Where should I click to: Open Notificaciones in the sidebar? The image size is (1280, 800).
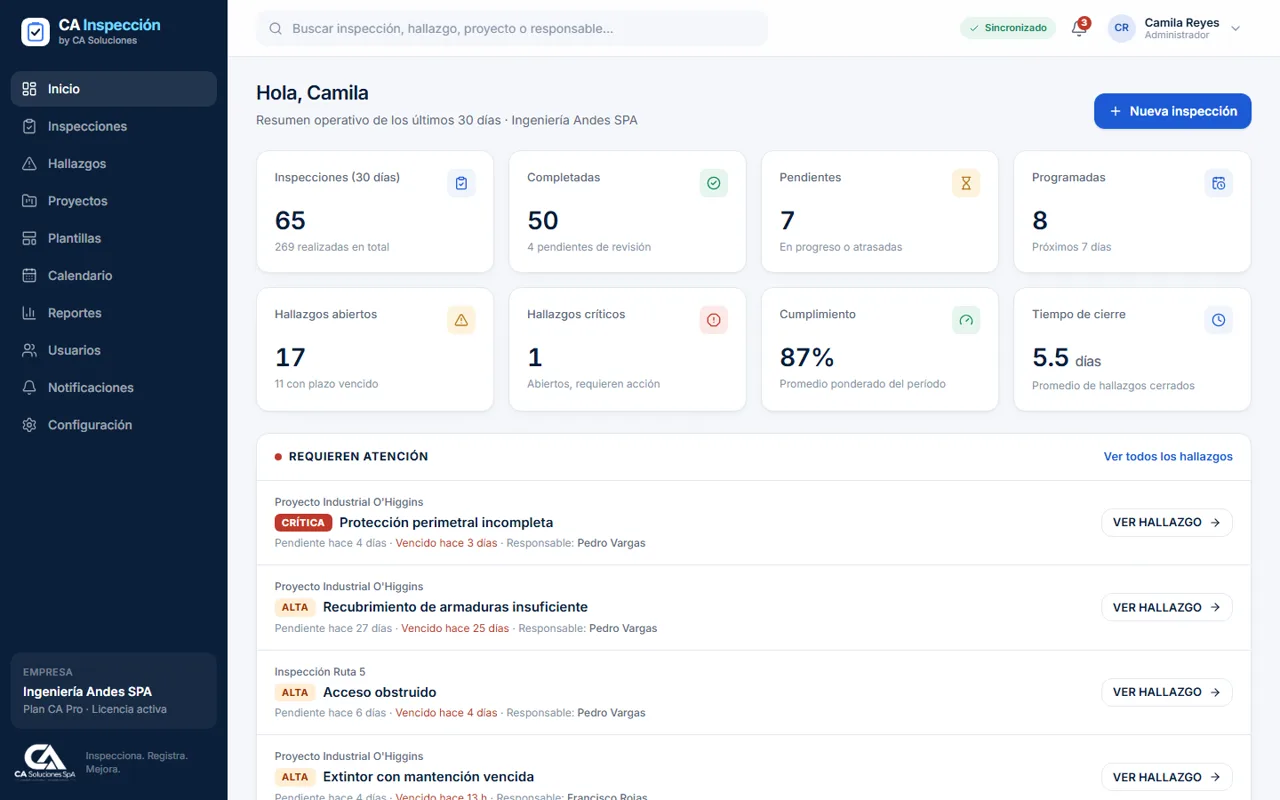(x=114, y=388)
